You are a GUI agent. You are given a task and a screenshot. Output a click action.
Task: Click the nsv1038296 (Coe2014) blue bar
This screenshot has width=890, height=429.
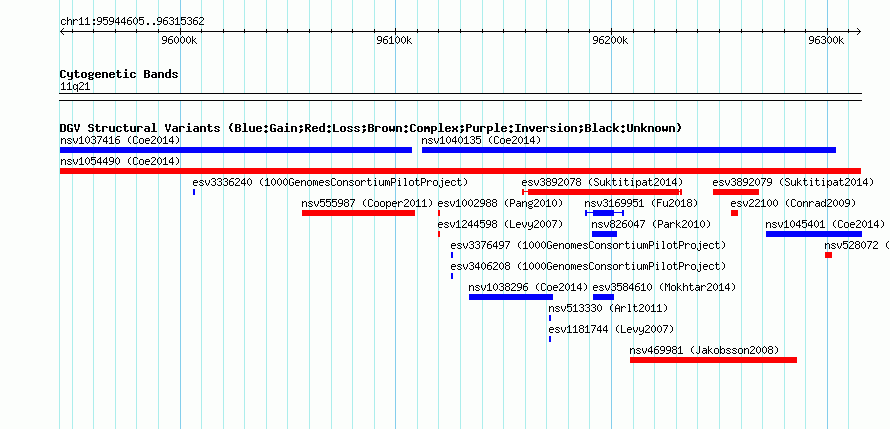[511, 297]
